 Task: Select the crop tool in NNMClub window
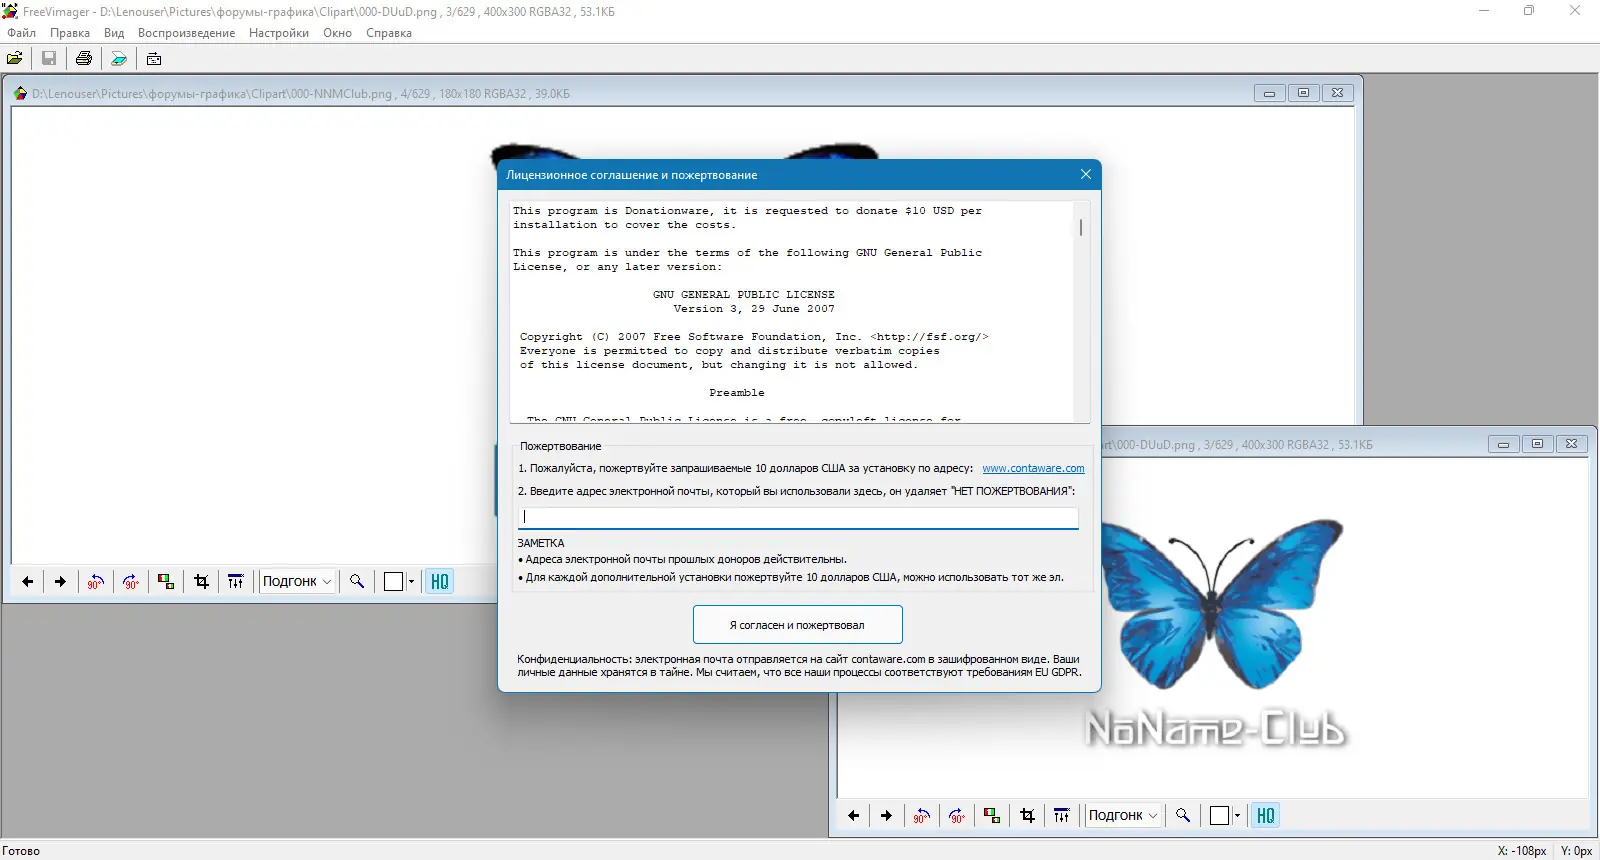(201, 582)
